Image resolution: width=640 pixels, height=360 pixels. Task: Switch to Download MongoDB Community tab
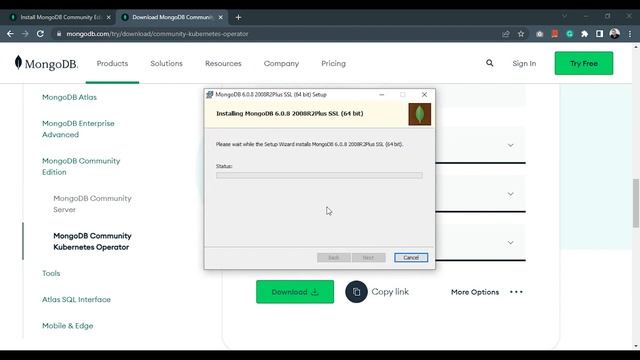click(x=172, y=17)
